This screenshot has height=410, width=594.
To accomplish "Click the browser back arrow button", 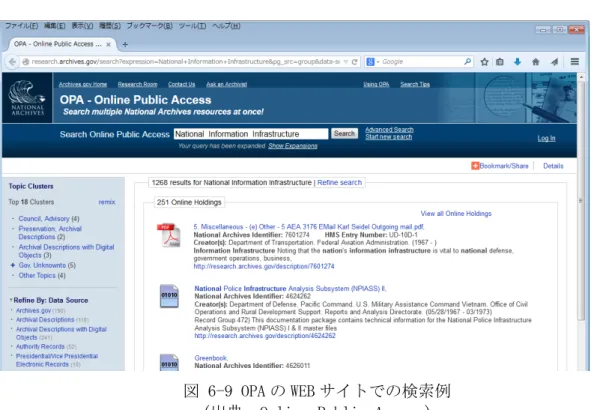I will (x=13, y=62).
